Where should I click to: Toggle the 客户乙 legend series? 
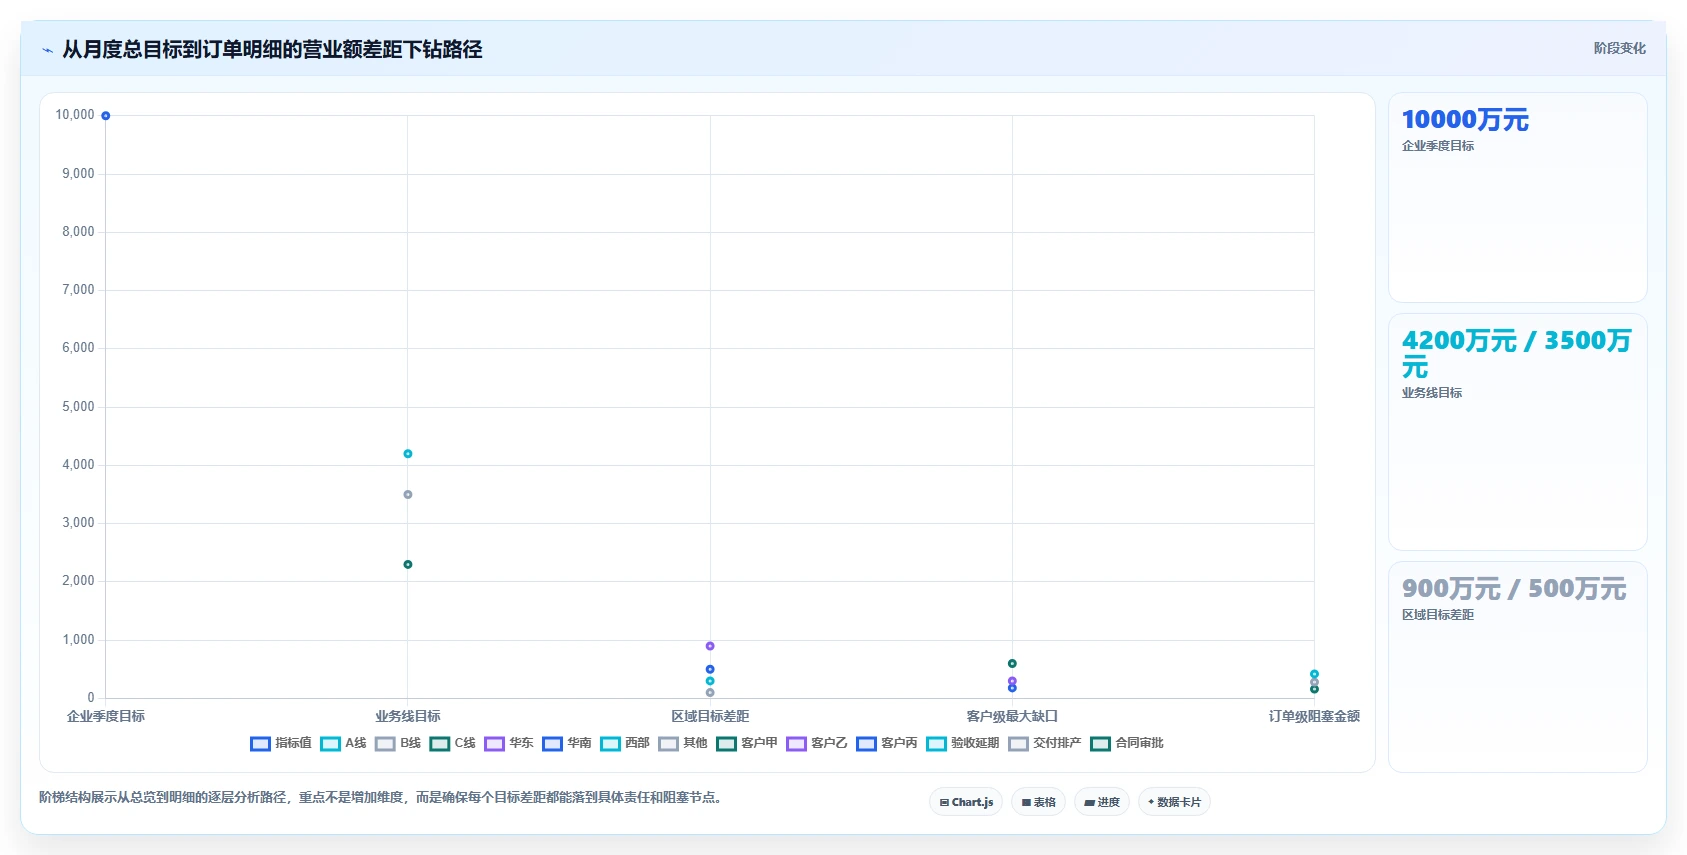[x=817, y=743]
